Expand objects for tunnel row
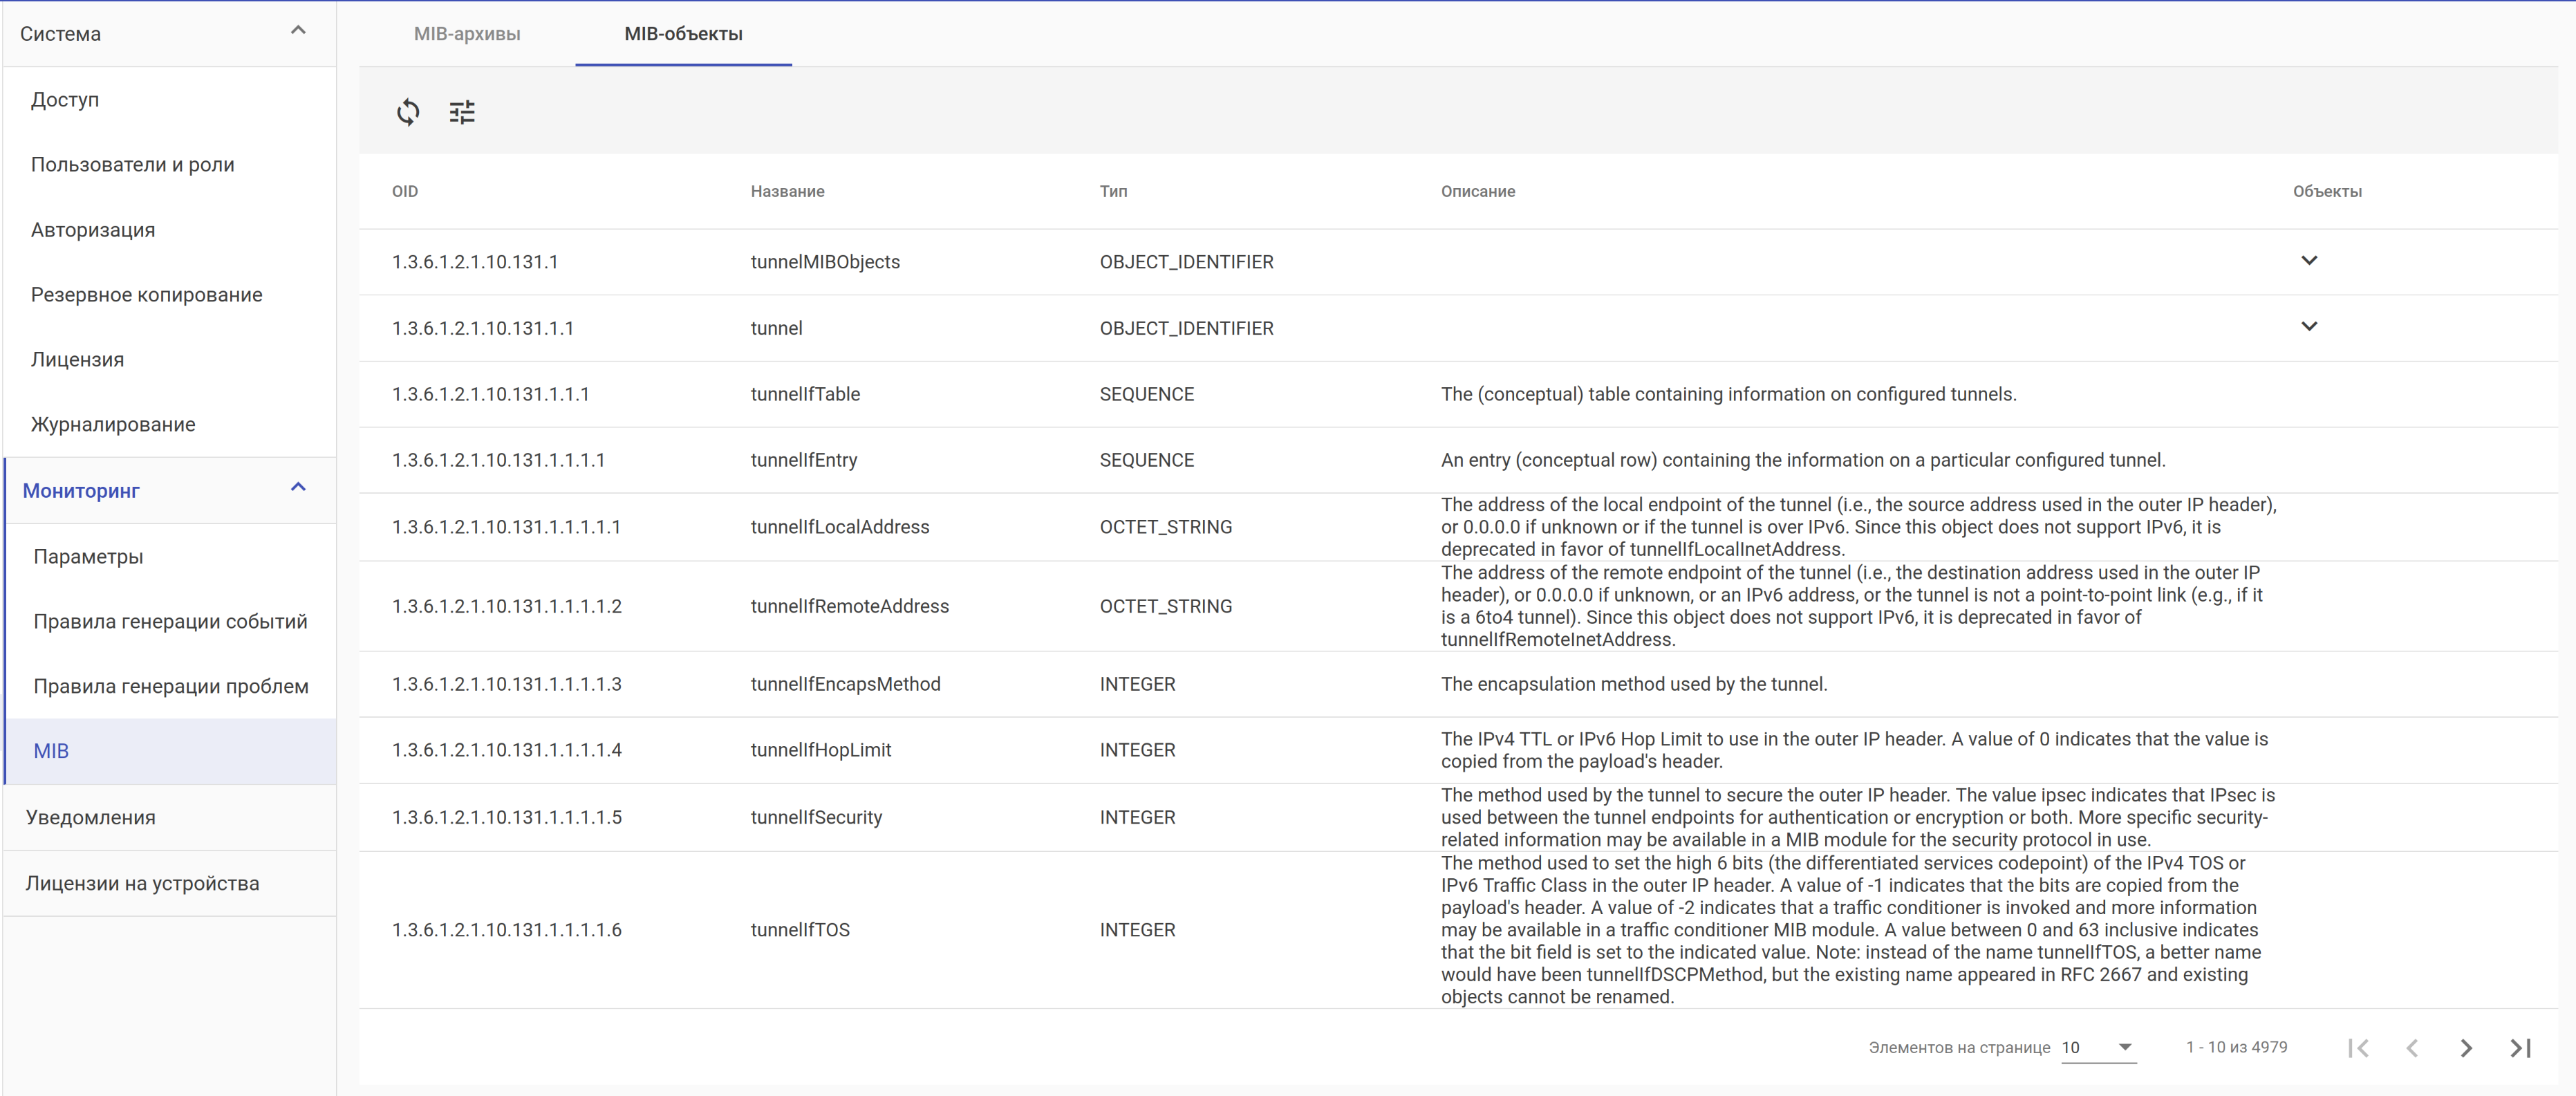This screenshot has width=2576, height=1096. 2308,327
